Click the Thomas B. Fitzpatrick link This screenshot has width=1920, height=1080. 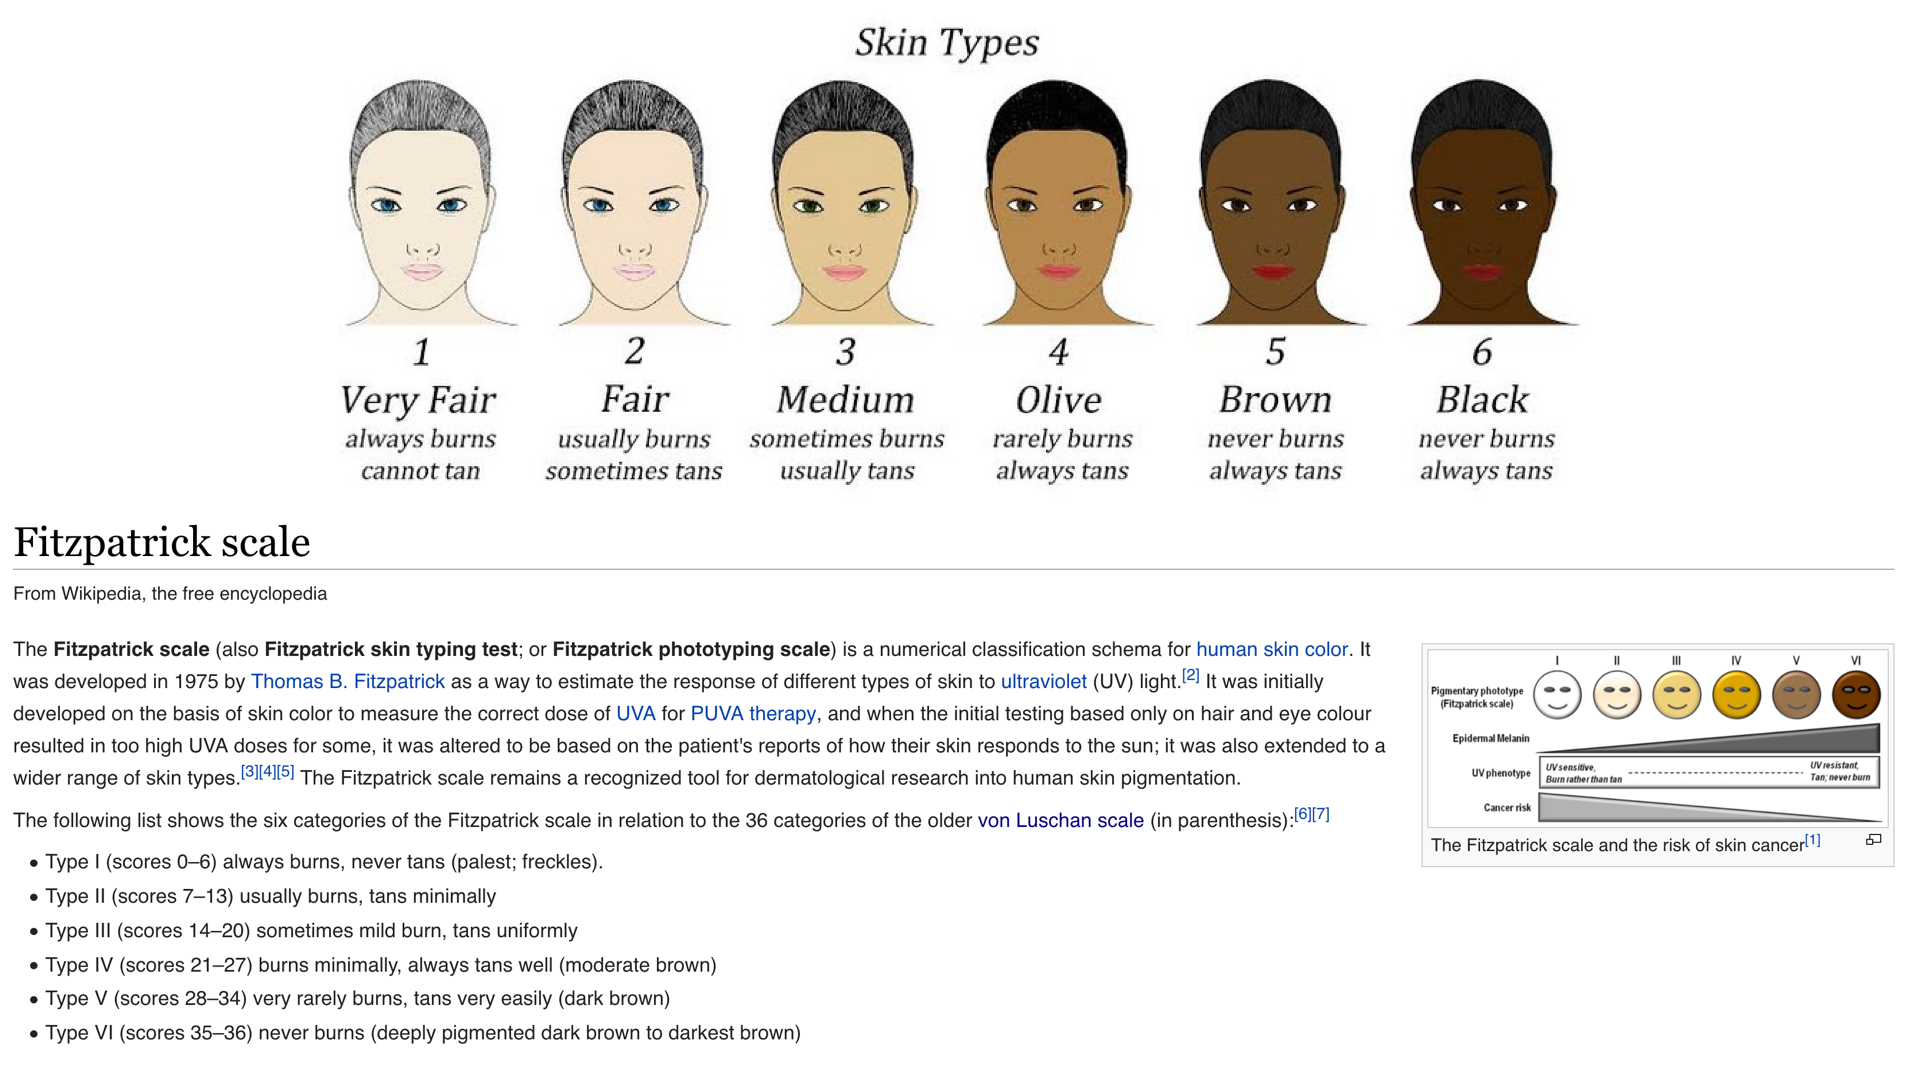pos(347,681)
